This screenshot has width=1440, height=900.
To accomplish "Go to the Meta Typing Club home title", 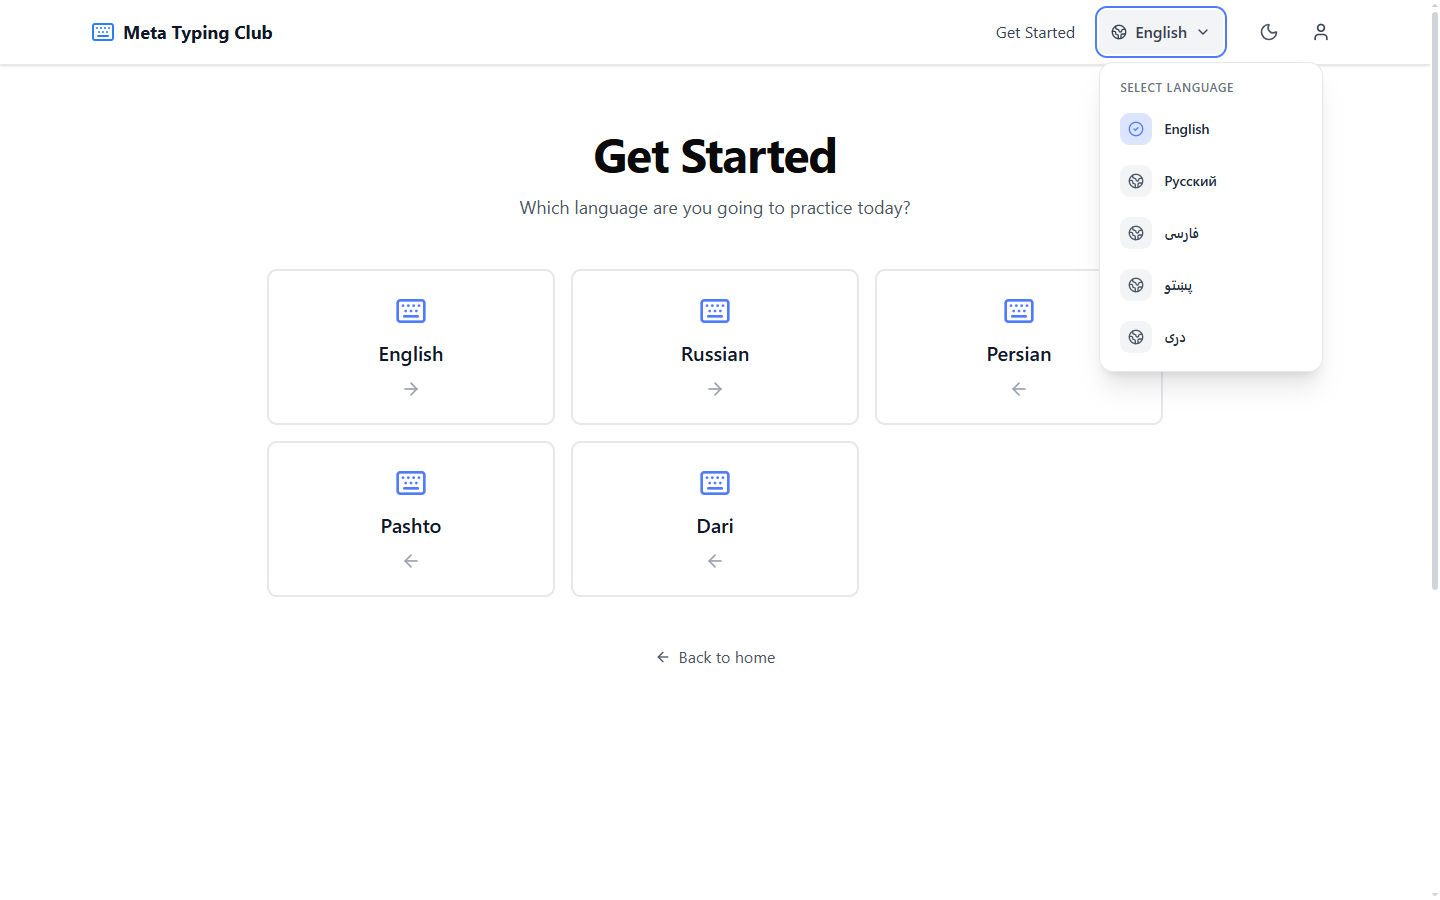I will [198, 32].
